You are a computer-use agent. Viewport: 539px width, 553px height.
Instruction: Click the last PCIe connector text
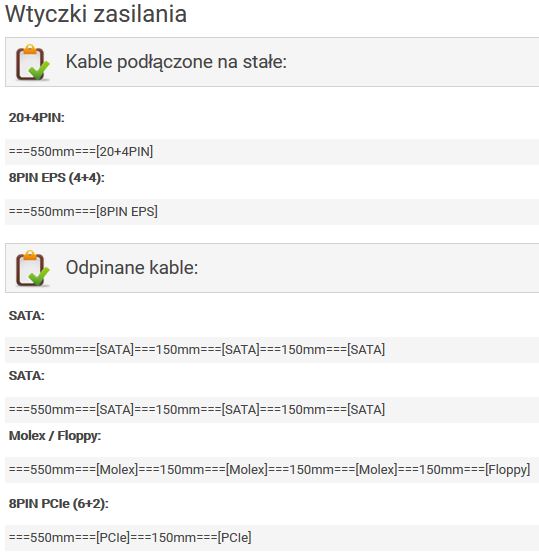[235, 537]
